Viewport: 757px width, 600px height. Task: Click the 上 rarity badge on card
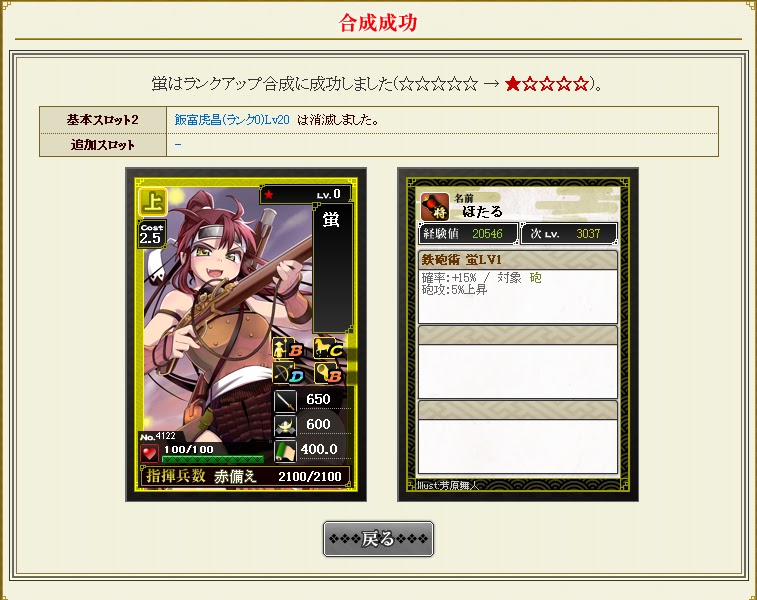[x=153, y=201]
